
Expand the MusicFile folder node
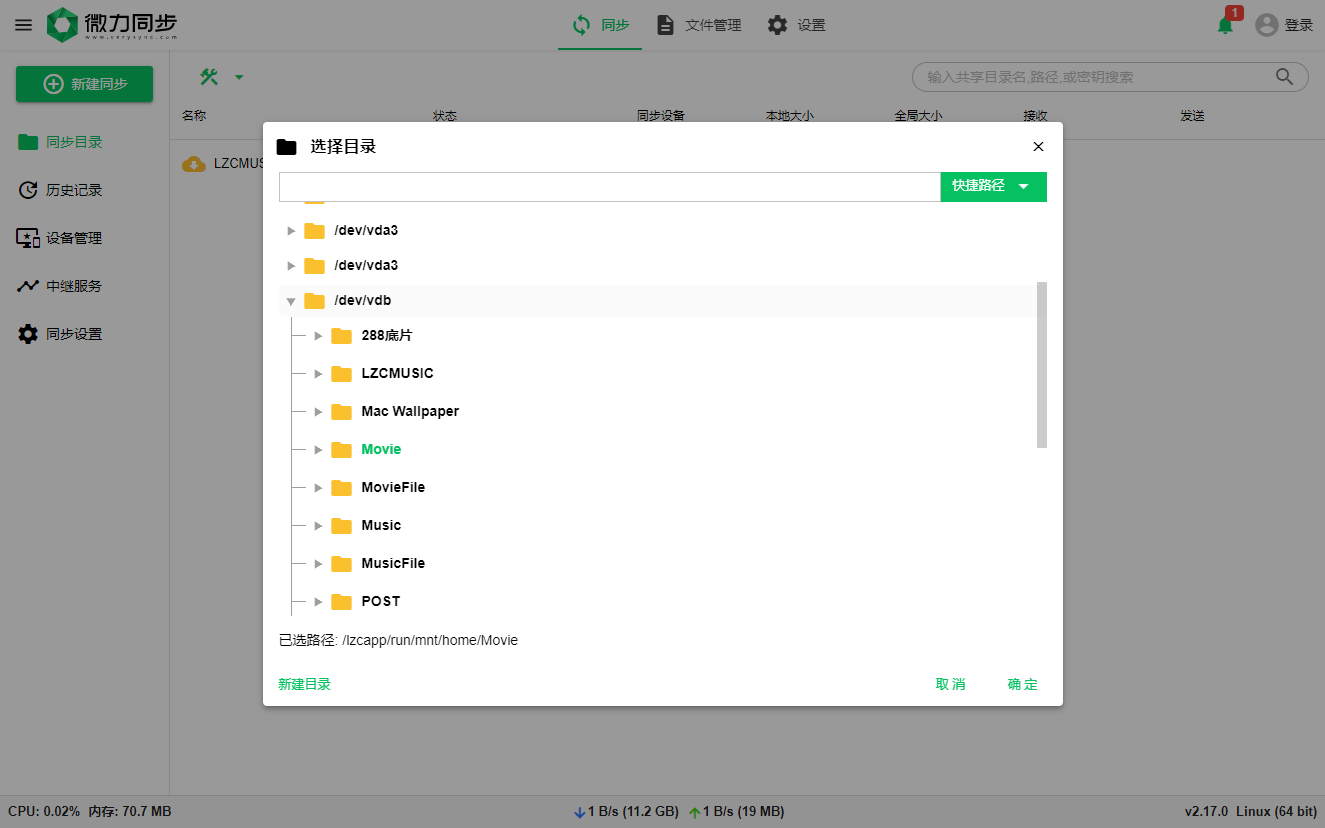[318, 563]
